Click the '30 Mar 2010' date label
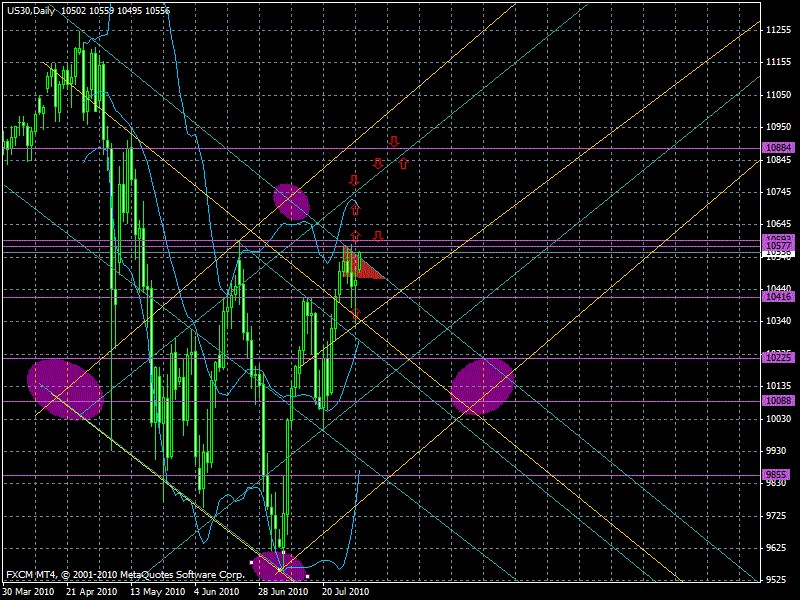The height and width of the screenshot is (600, 800). [28, 592]
